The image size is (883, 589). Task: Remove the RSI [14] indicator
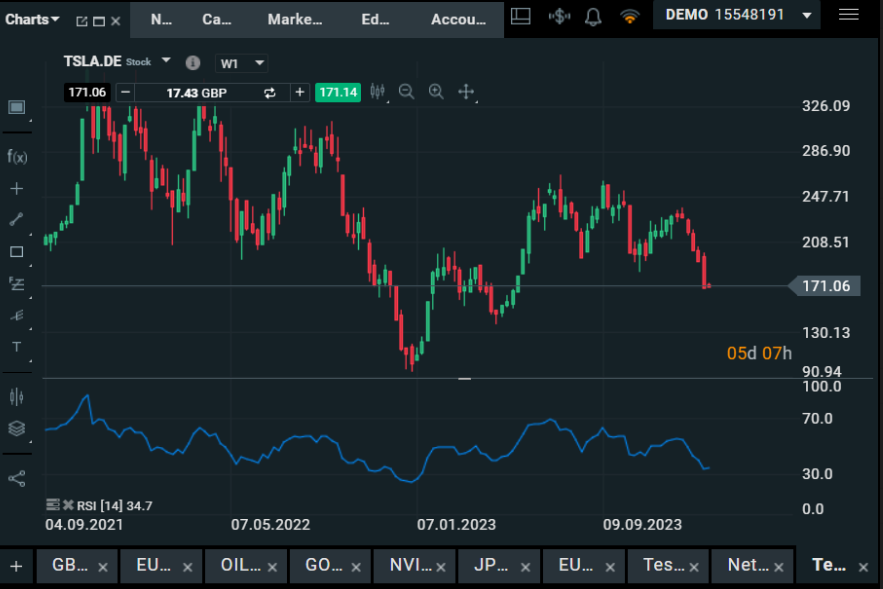click(x=69, y=506)
